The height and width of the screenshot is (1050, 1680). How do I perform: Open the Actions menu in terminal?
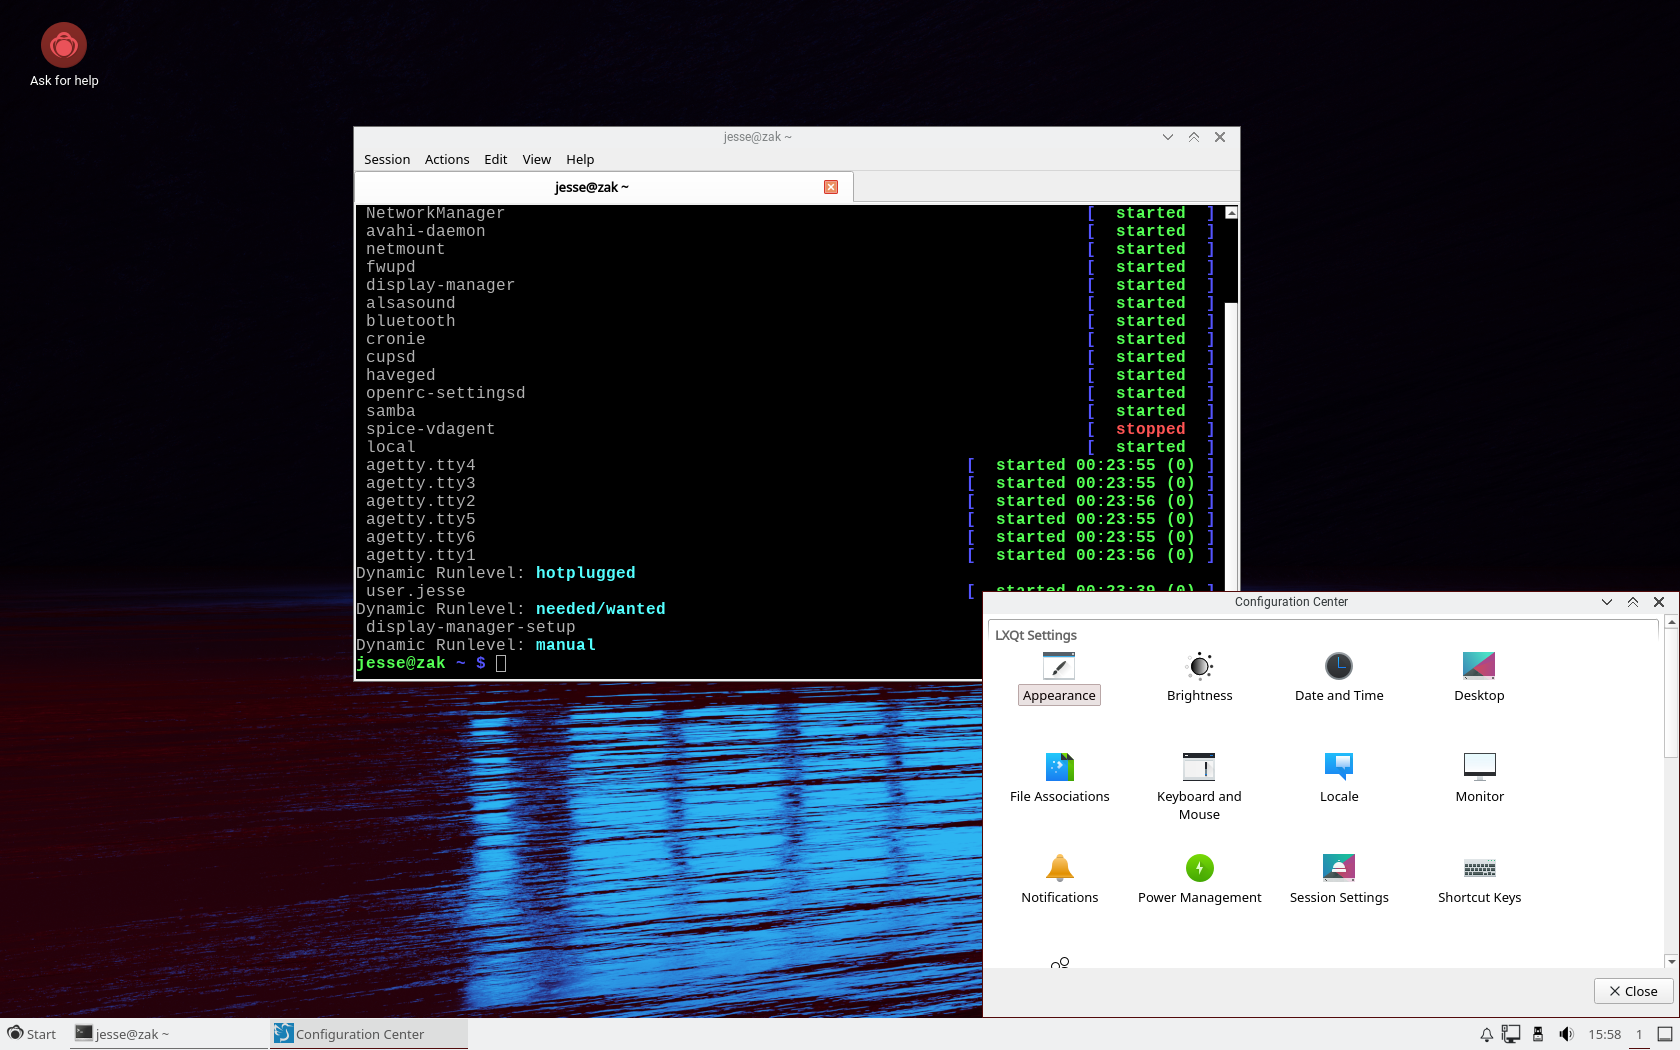447,160
